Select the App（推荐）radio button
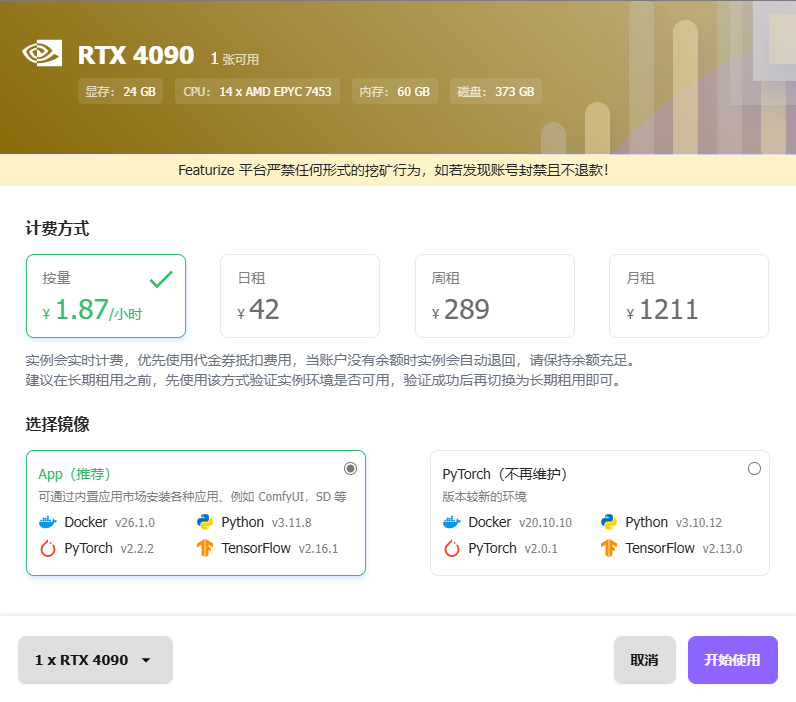This screenshot has width=796, height=702. pos(350,469)
